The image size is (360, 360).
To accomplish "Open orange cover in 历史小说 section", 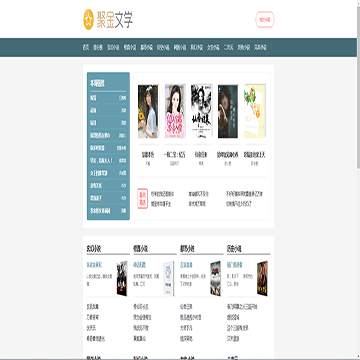I will click(x=262, y=279).
